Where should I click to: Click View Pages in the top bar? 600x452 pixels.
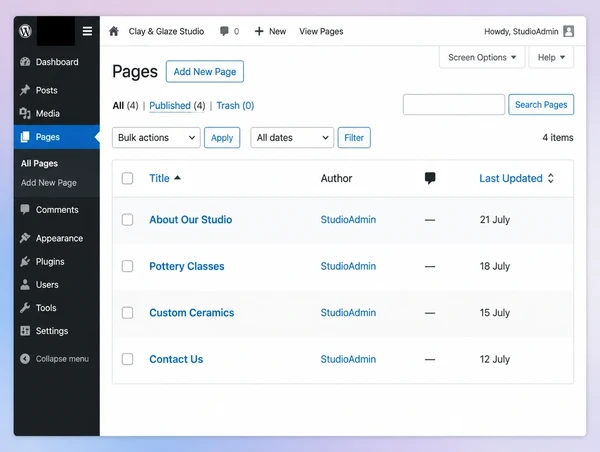coord(321,31)
